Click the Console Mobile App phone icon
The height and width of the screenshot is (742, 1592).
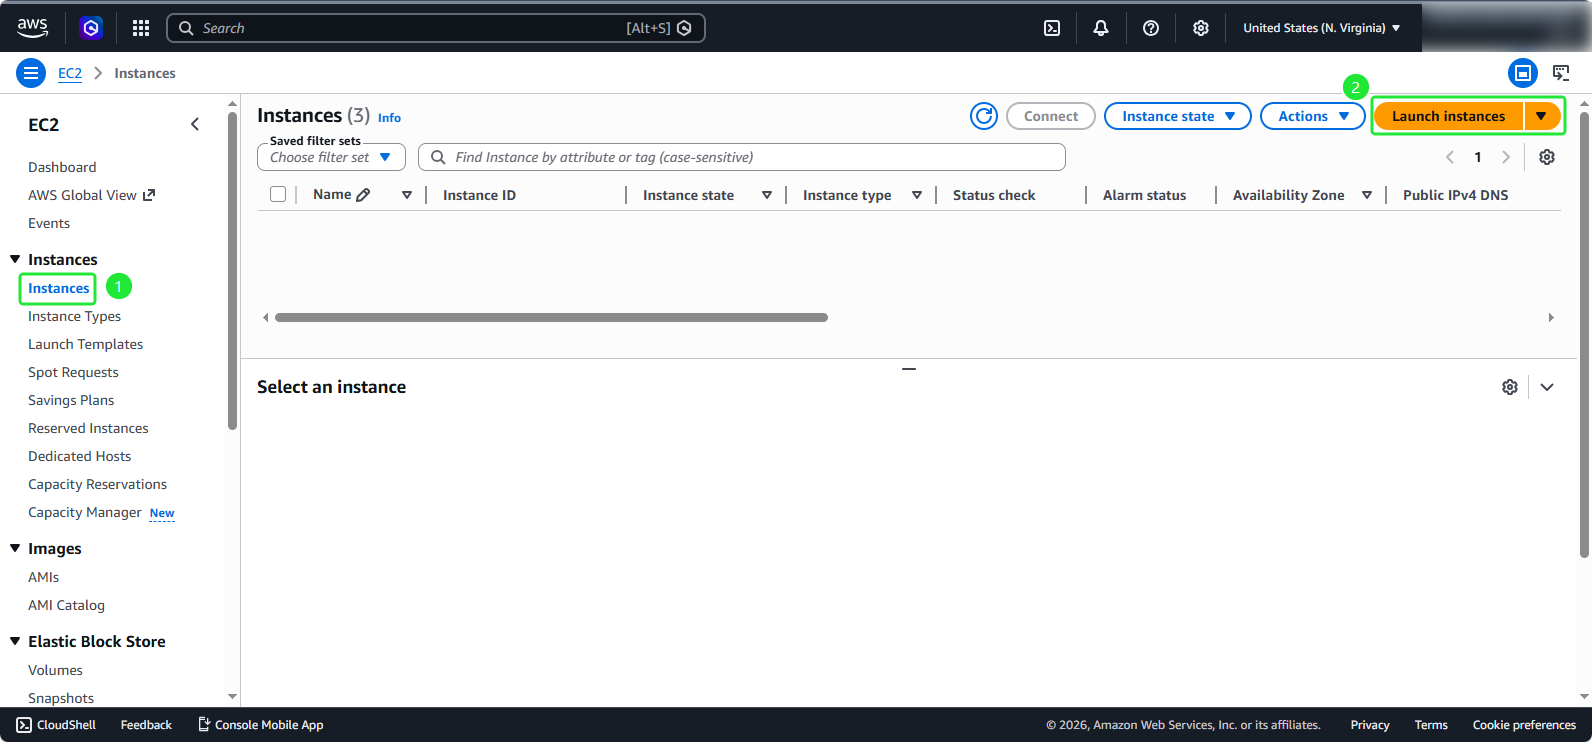(x=204, y=725)
